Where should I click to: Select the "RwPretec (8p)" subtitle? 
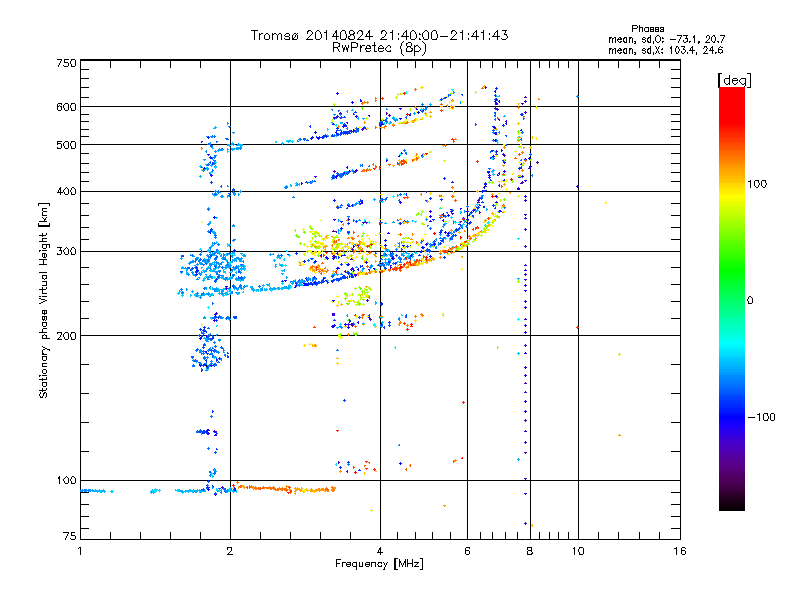pos(379,48)
